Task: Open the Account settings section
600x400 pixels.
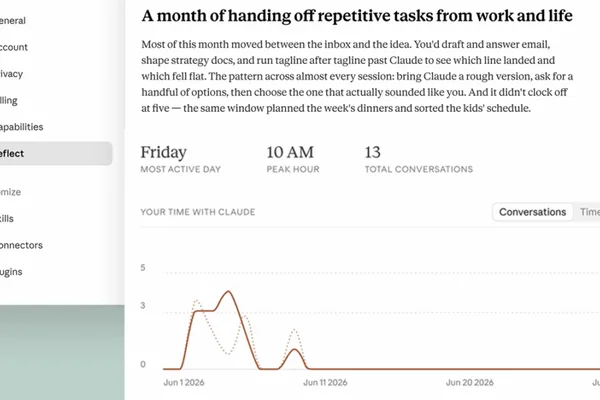Action: [x=14, y=47]
